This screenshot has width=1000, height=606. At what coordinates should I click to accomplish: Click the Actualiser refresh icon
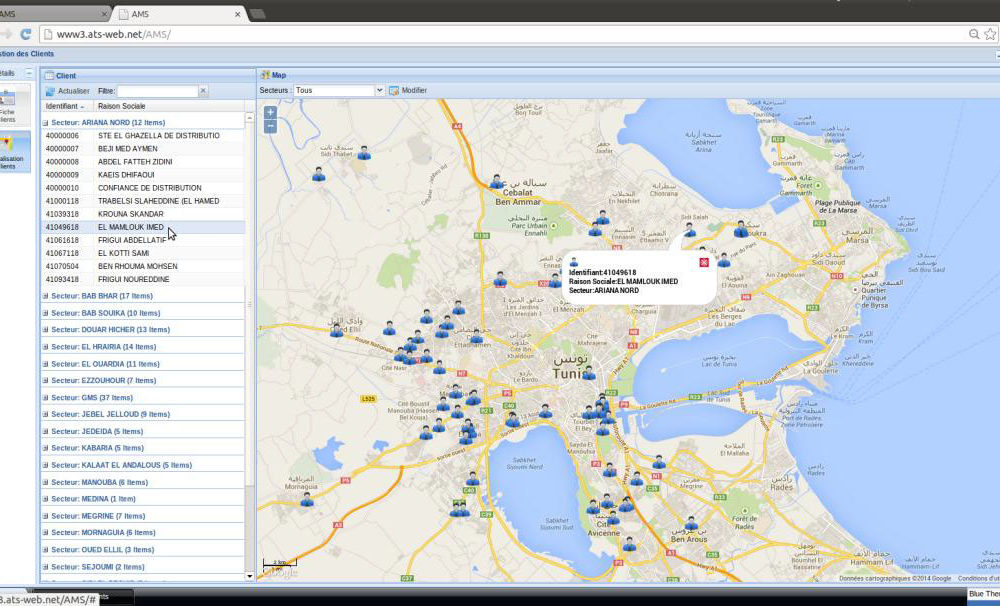50,91
